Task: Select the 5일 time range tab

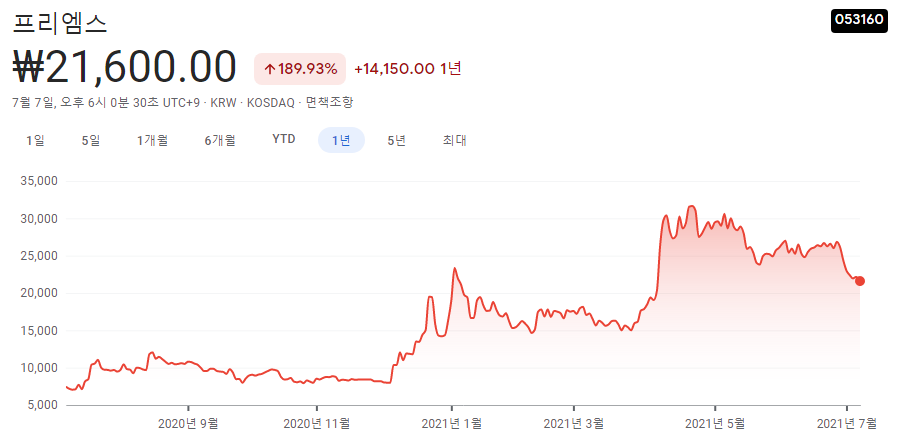Action: [91, 140]
